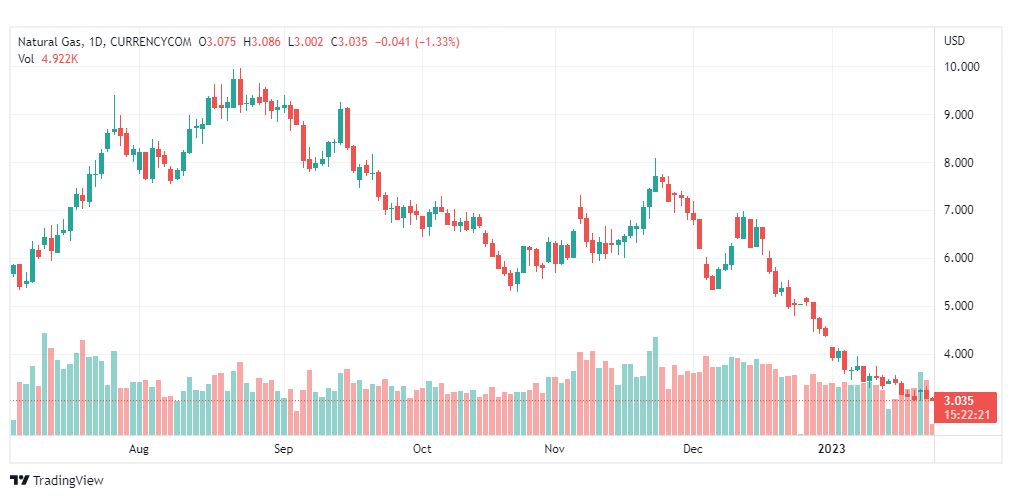Click the 2023 year label on time axis
Image resolution: width=1012 pixels, height=498 pixels.
(833, 449)
